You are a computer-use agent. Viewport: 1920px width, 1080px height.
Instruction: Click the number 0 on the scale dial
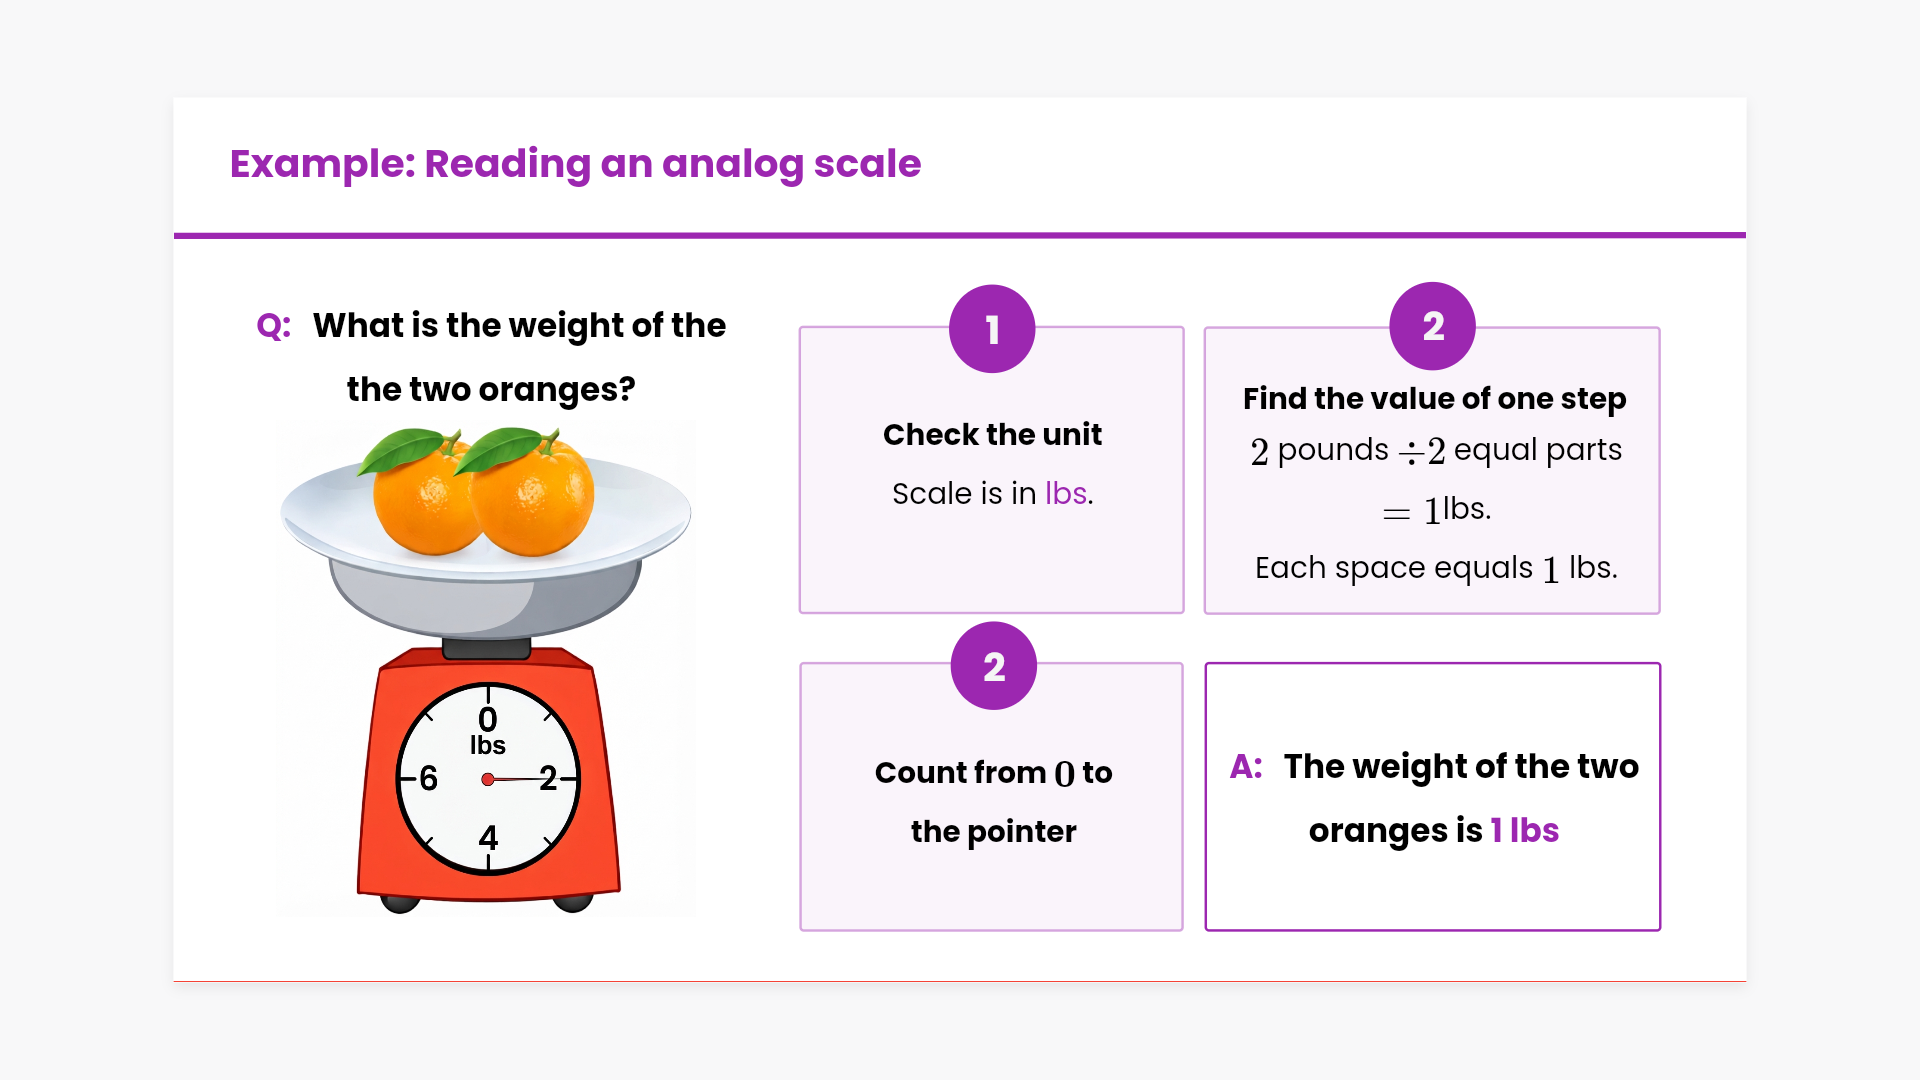pyautogui.click(x=488, y=719)
